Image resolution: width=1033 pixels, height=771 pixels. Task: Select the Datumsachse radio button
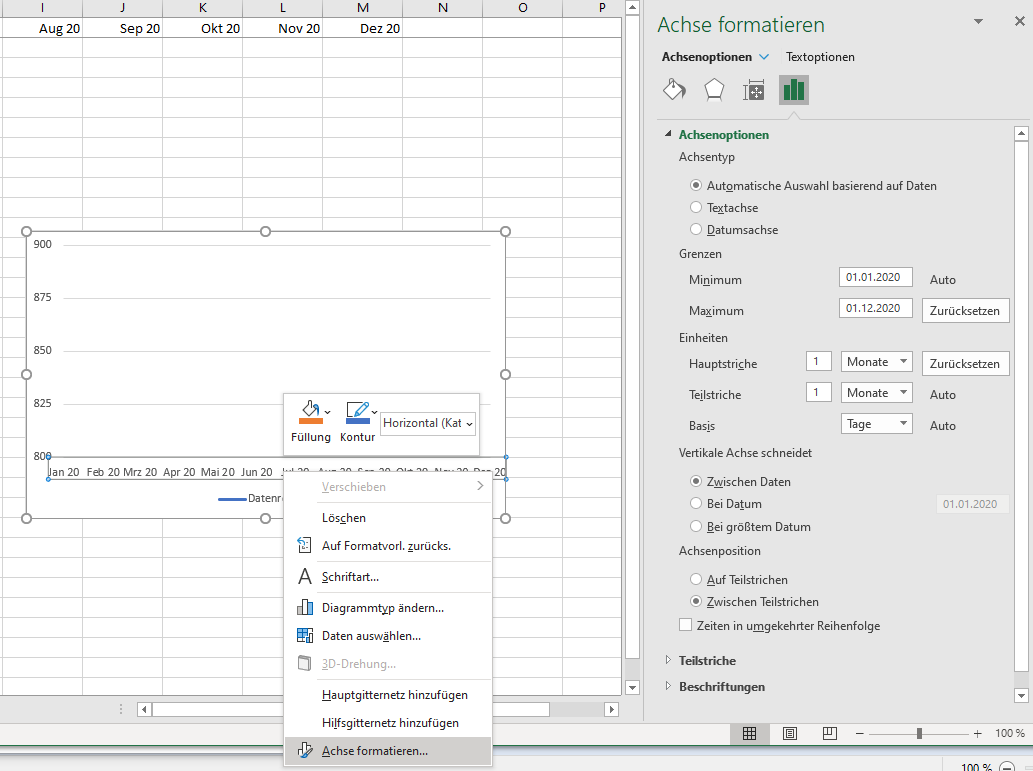[696, 229]
